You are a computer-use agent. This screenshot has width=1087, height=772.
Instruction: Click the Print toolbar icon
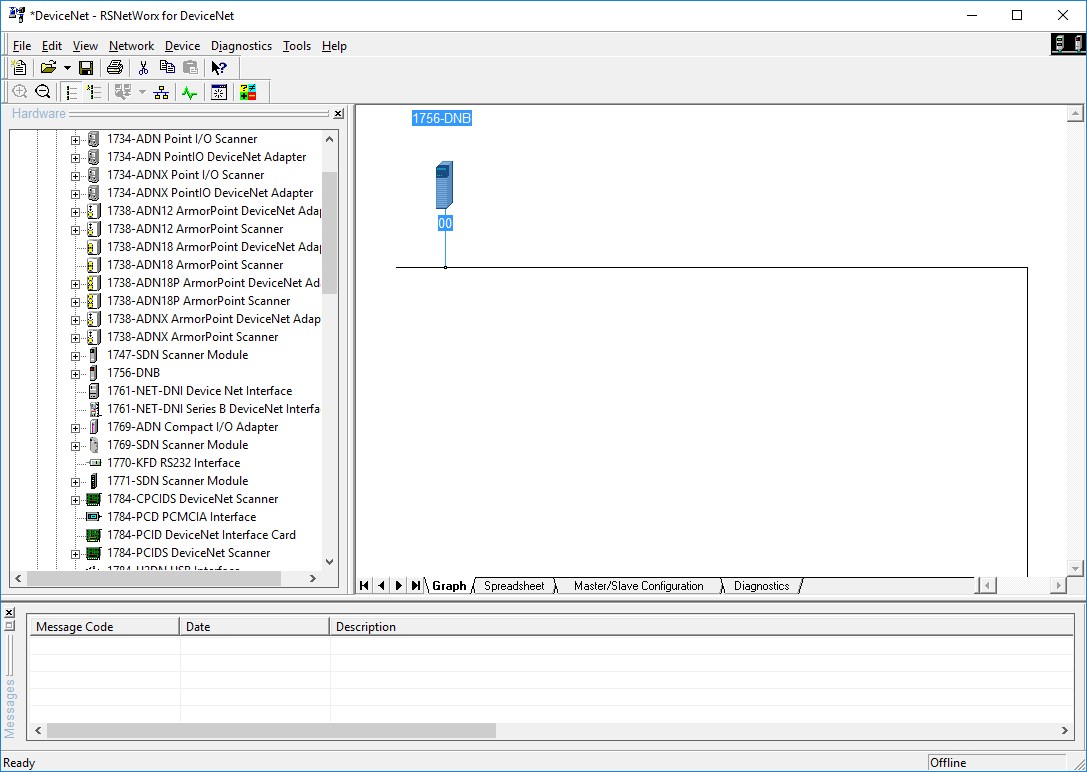(115, 67)
